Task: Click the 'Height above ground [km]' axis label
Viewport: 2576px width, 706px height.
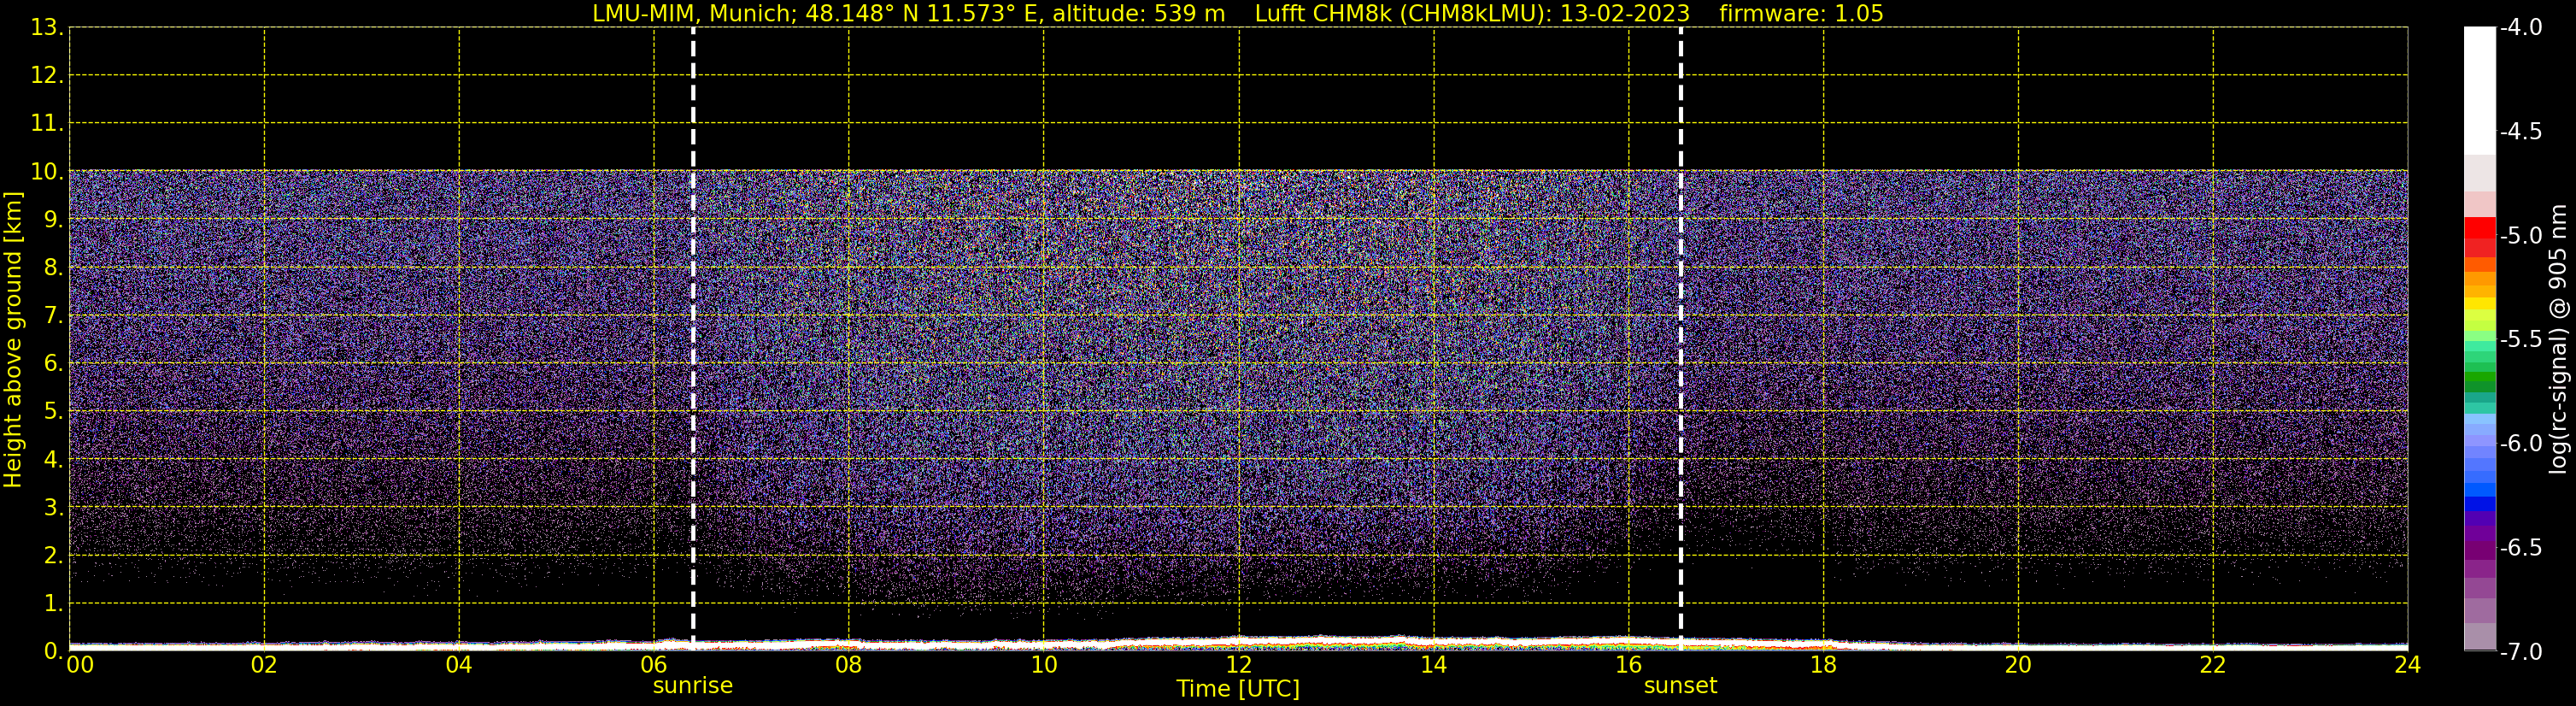Action: tap(13, 340)
